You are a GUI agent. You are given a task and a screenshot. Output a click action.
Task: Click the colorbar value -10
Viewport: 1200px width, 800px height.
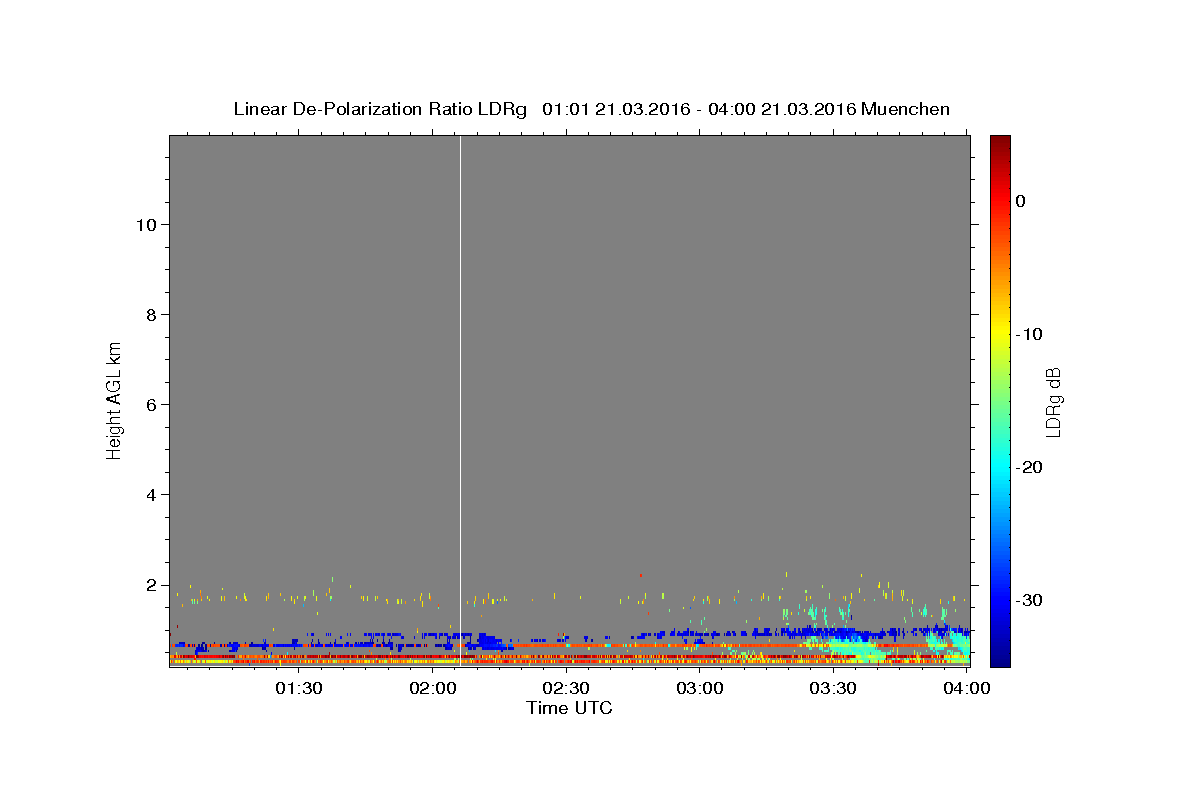point(1030,334)
